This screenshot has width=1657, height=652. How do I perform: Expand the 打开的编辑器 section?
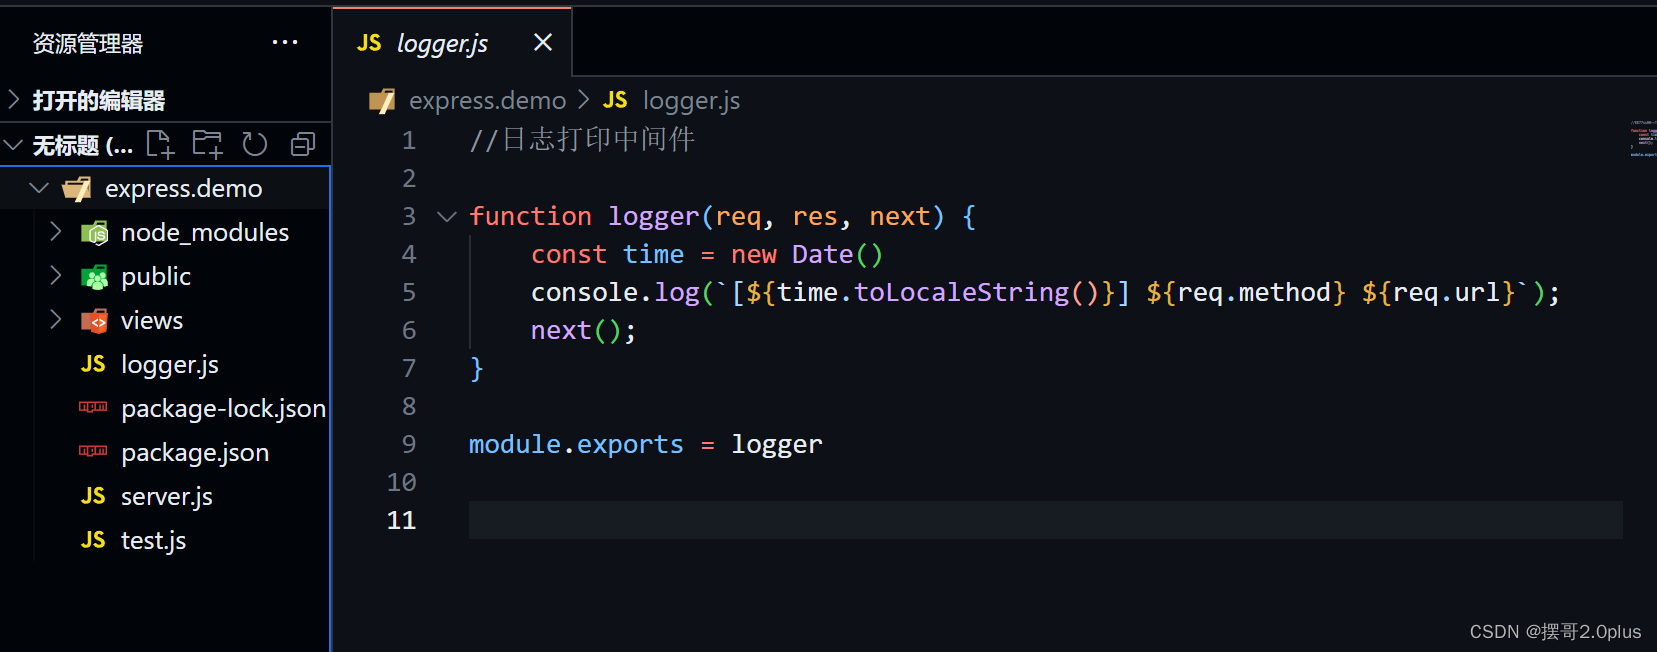click(14, 100)
